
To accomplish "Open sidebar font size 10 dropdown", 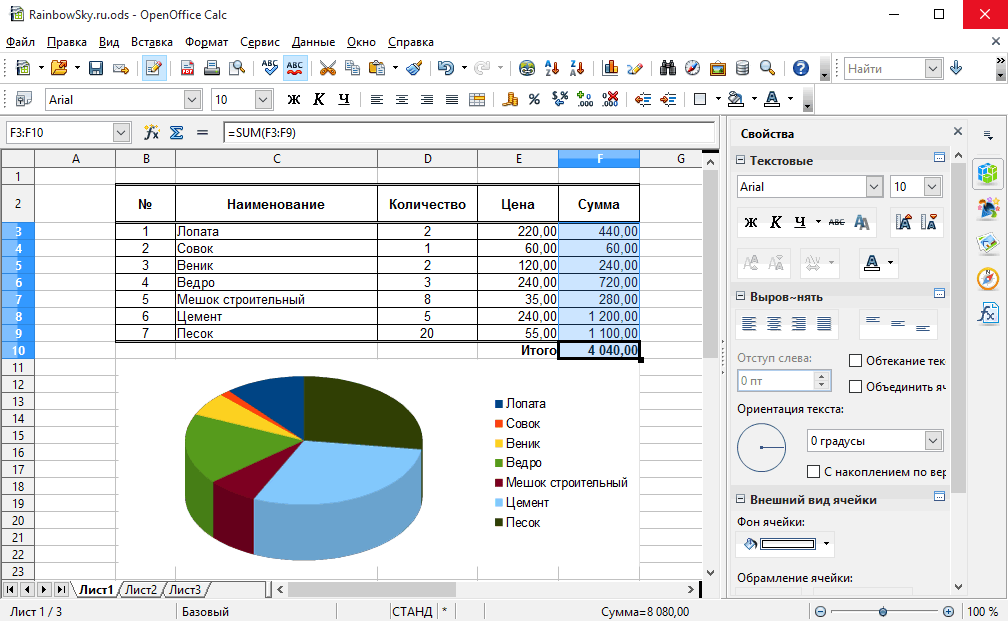I will tap(933, 186).
